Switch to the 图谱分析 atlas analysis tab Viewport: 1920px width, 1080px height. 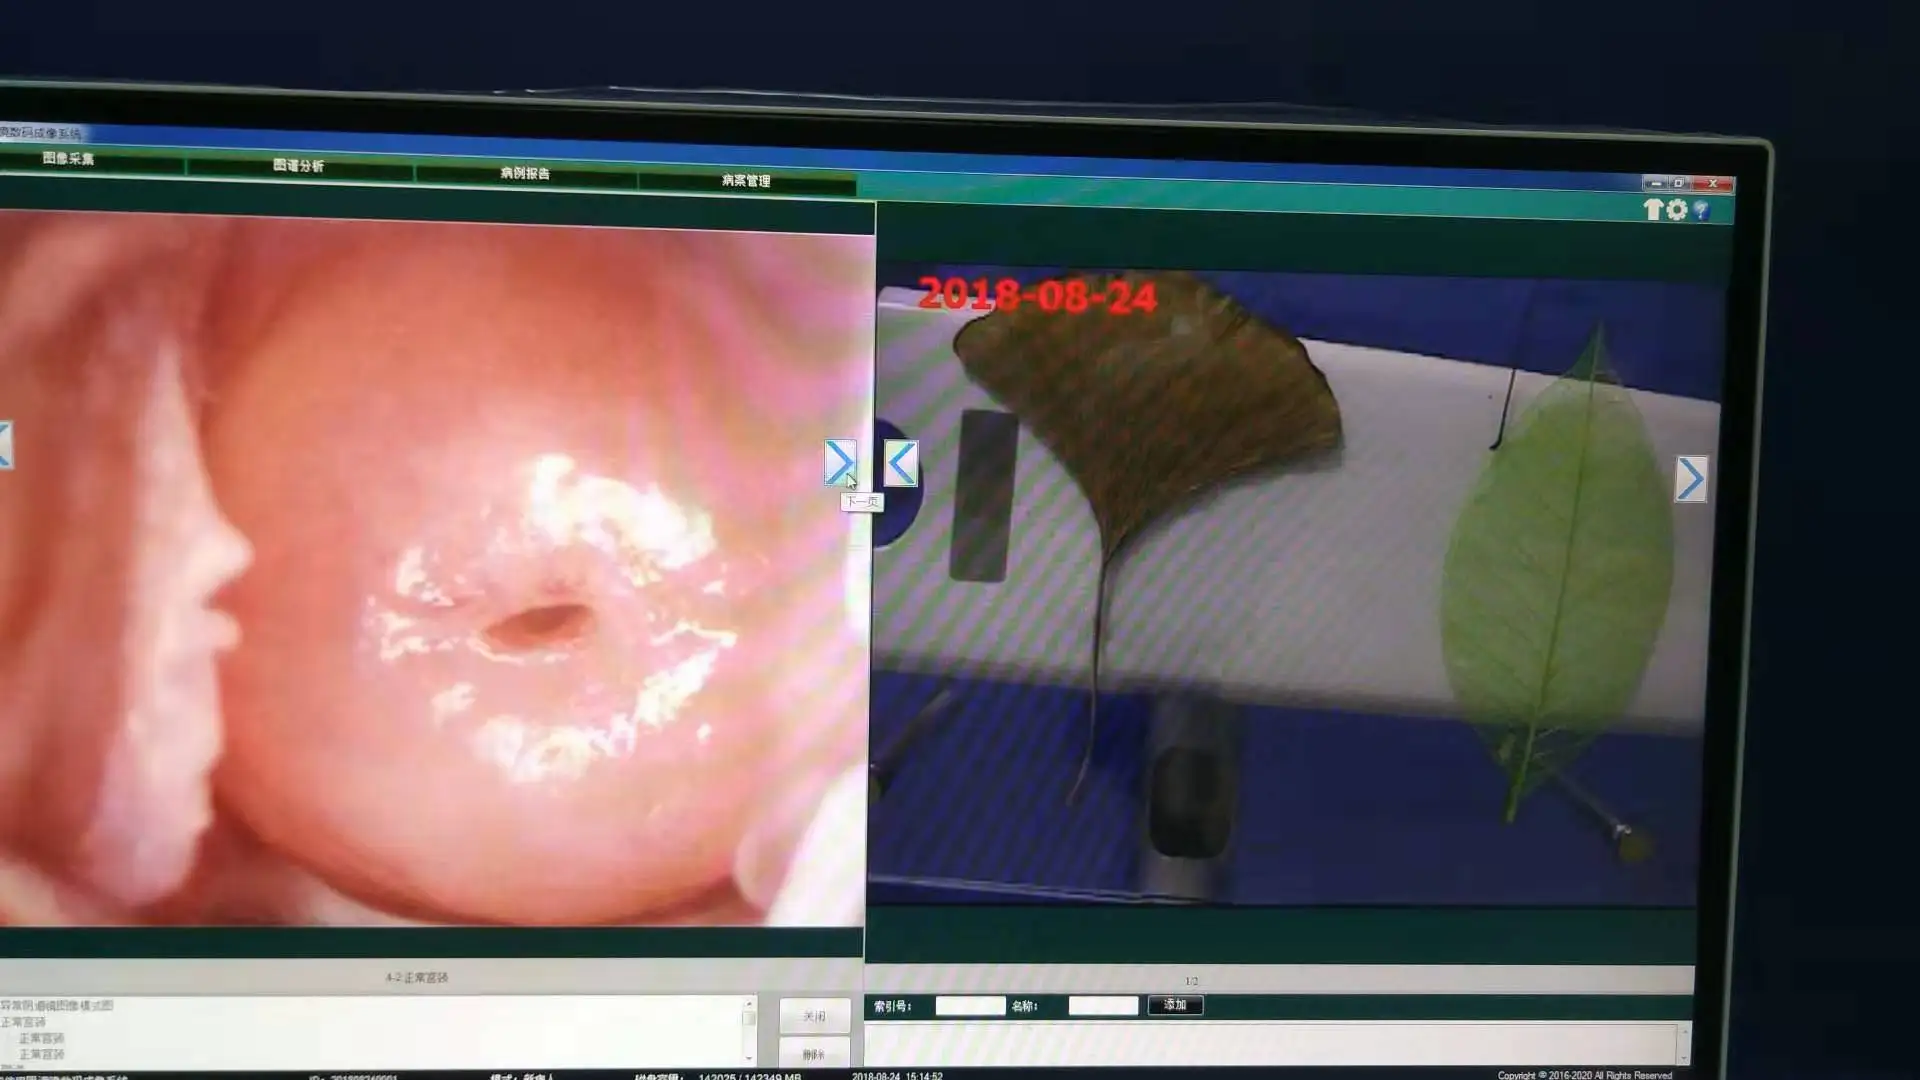[x=298, y=166]
